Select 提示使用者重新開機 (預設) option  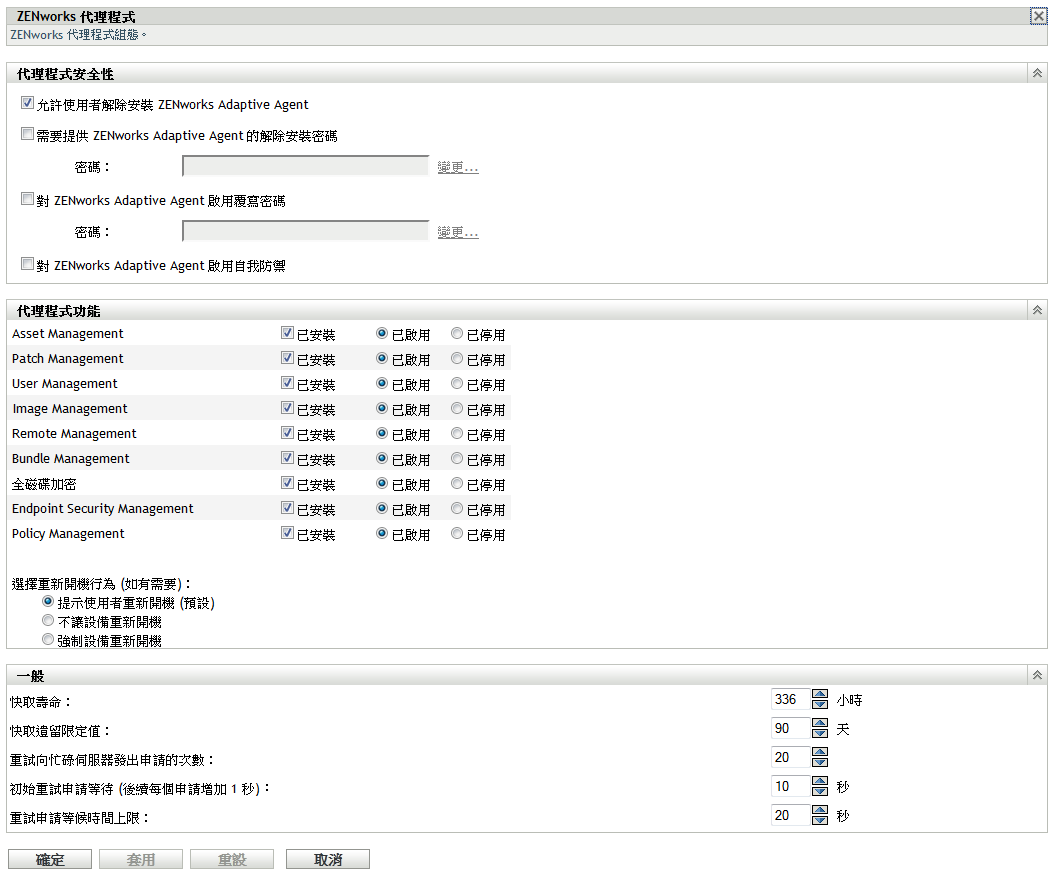pyautogui.click(x=48, y=601)
